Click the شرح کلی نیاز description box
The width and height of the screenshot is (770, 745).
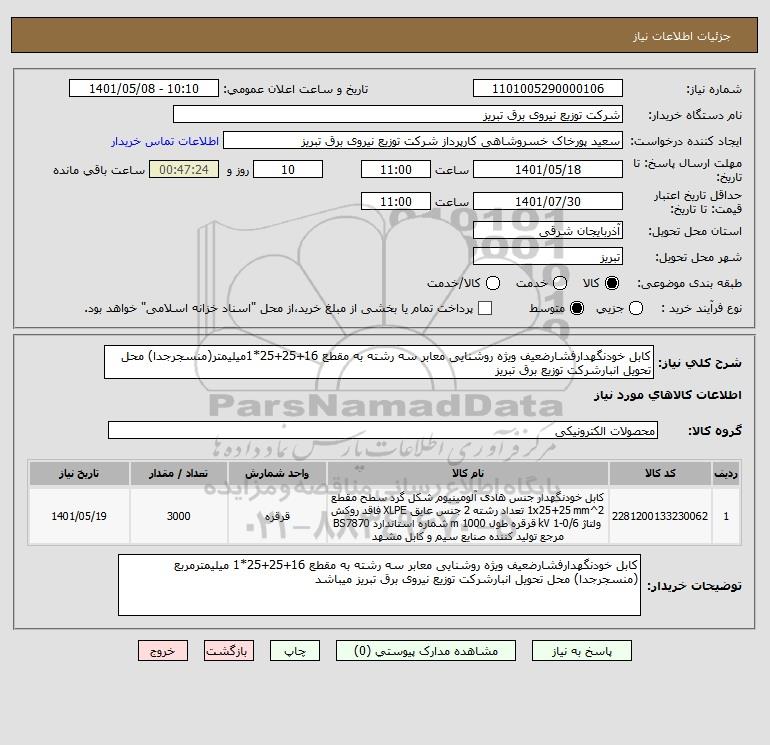pos(379,362)
